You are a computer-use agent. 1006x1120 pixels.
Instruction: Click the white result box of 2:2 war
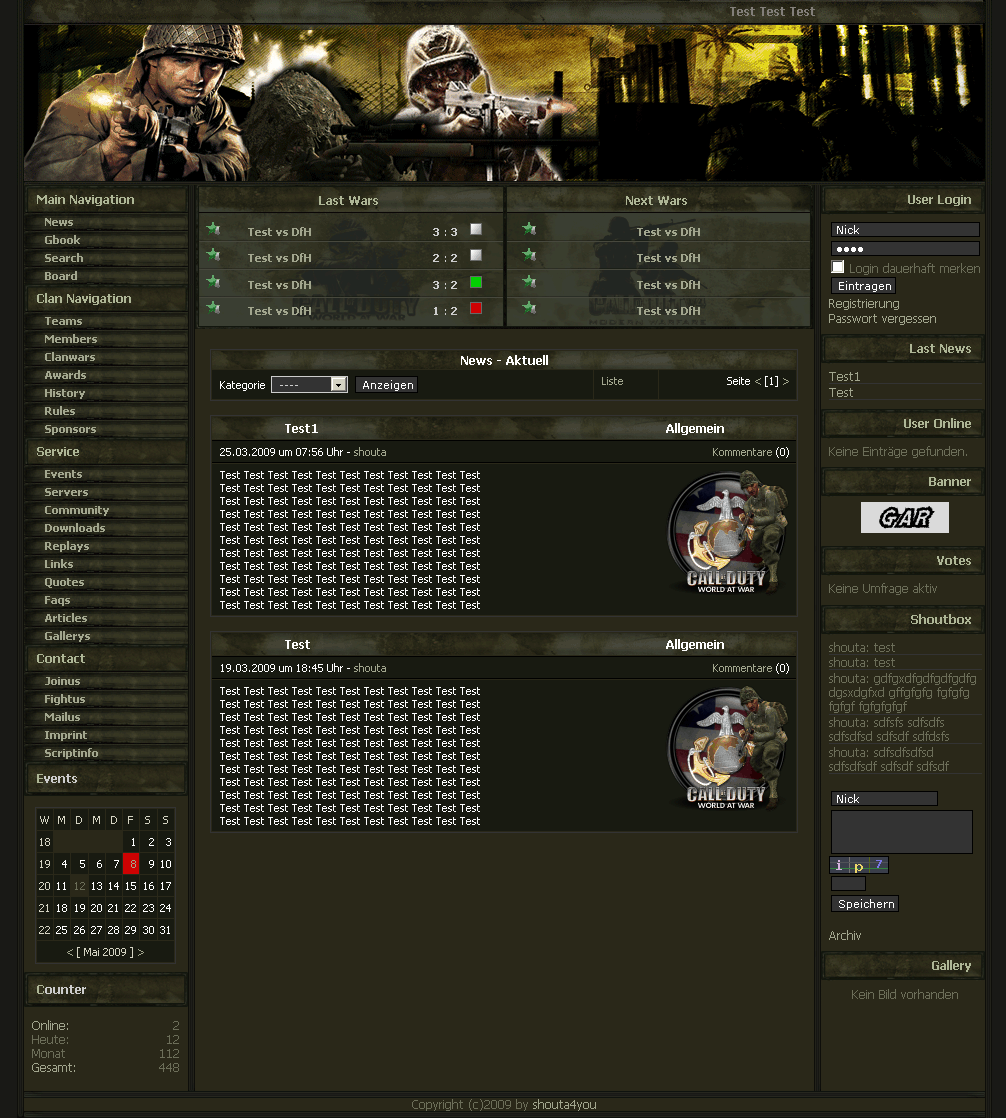(x=476, y=255)
